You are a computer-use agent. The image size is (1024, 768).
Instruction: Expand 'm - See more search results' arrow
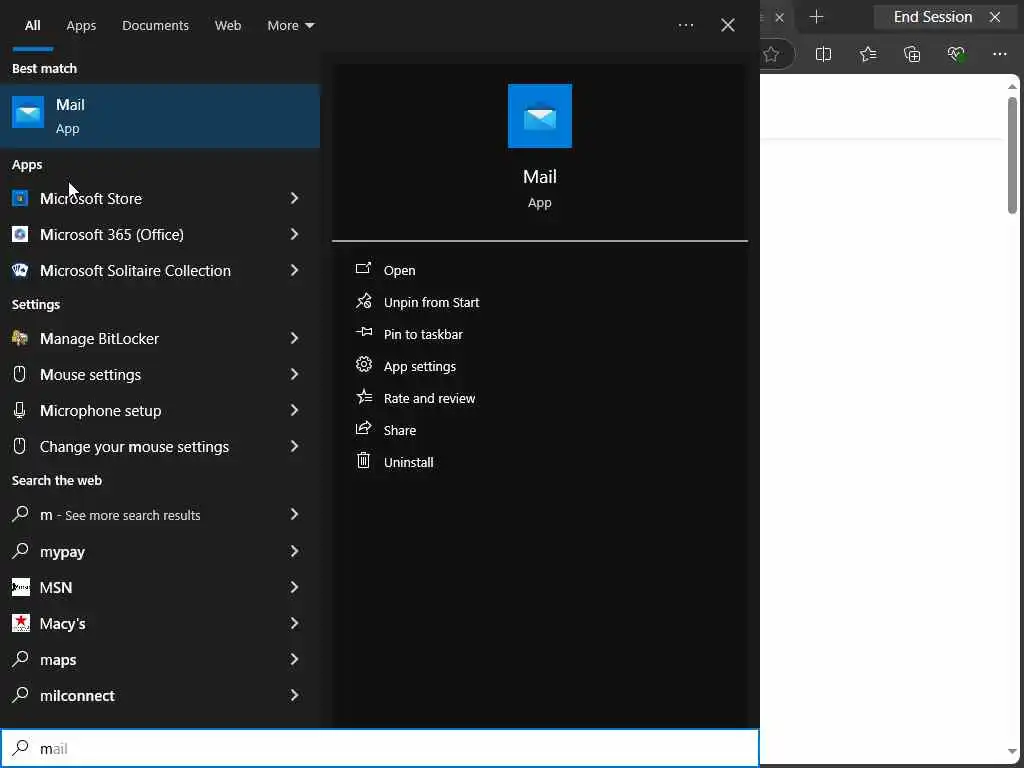[x=295, y=514]
